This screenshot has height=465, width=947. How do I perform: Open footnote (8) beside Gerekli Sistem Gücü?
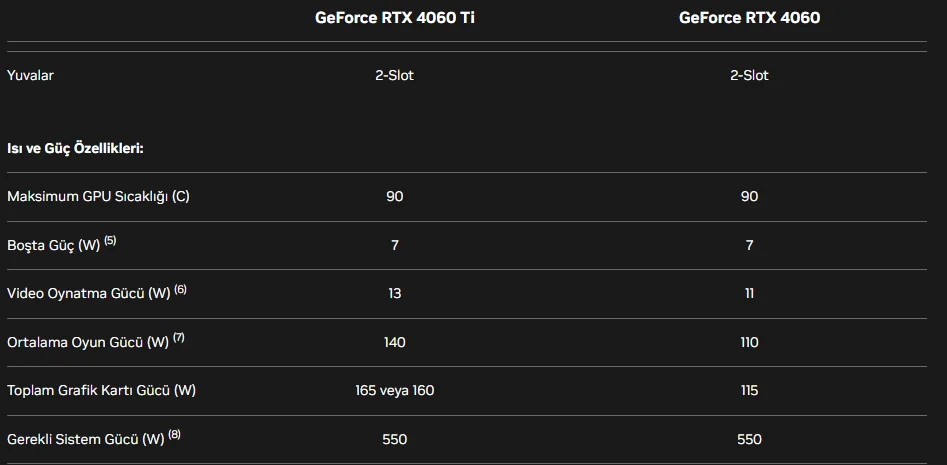[175, 434]
